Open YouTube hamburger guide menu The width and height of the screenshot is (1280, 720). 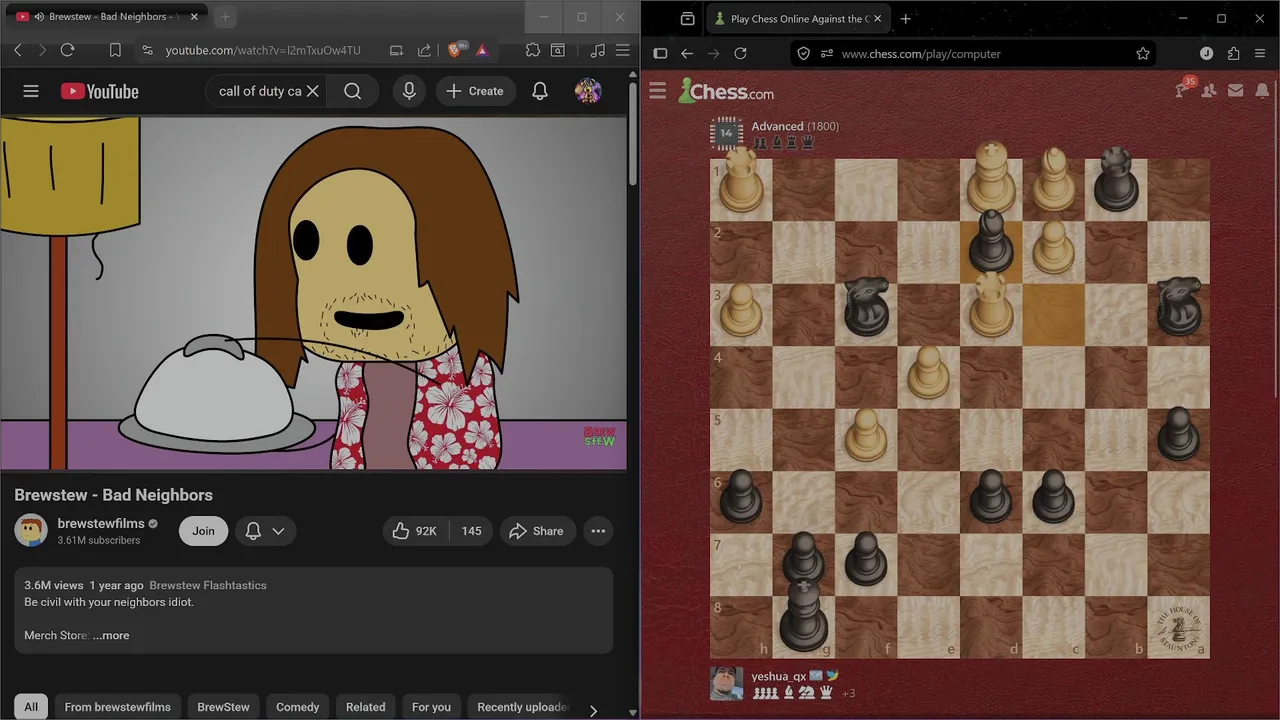coord(31,91)
